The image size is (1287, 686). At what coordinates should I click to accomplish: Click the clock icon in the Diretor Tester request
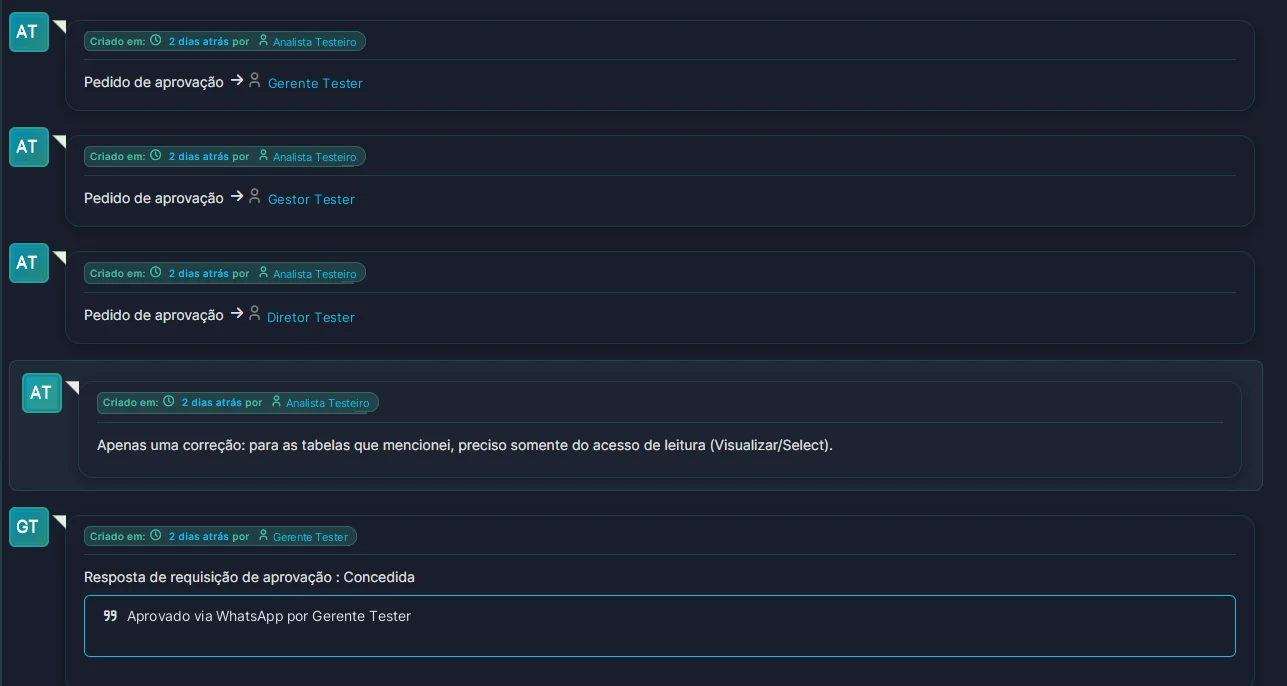pos(156,273)
